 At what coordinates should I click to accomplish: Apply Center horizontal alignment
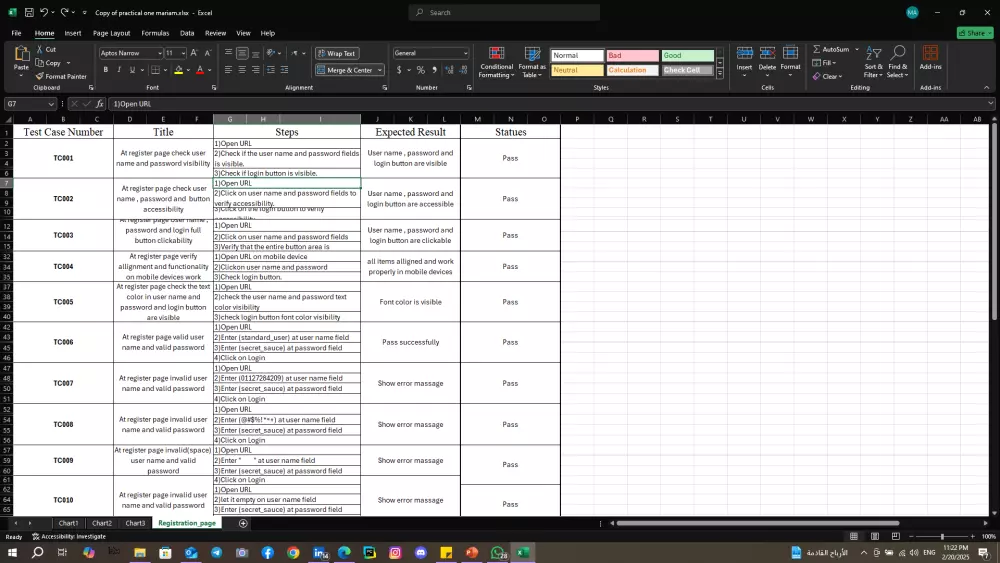click(x=242, y=70)
